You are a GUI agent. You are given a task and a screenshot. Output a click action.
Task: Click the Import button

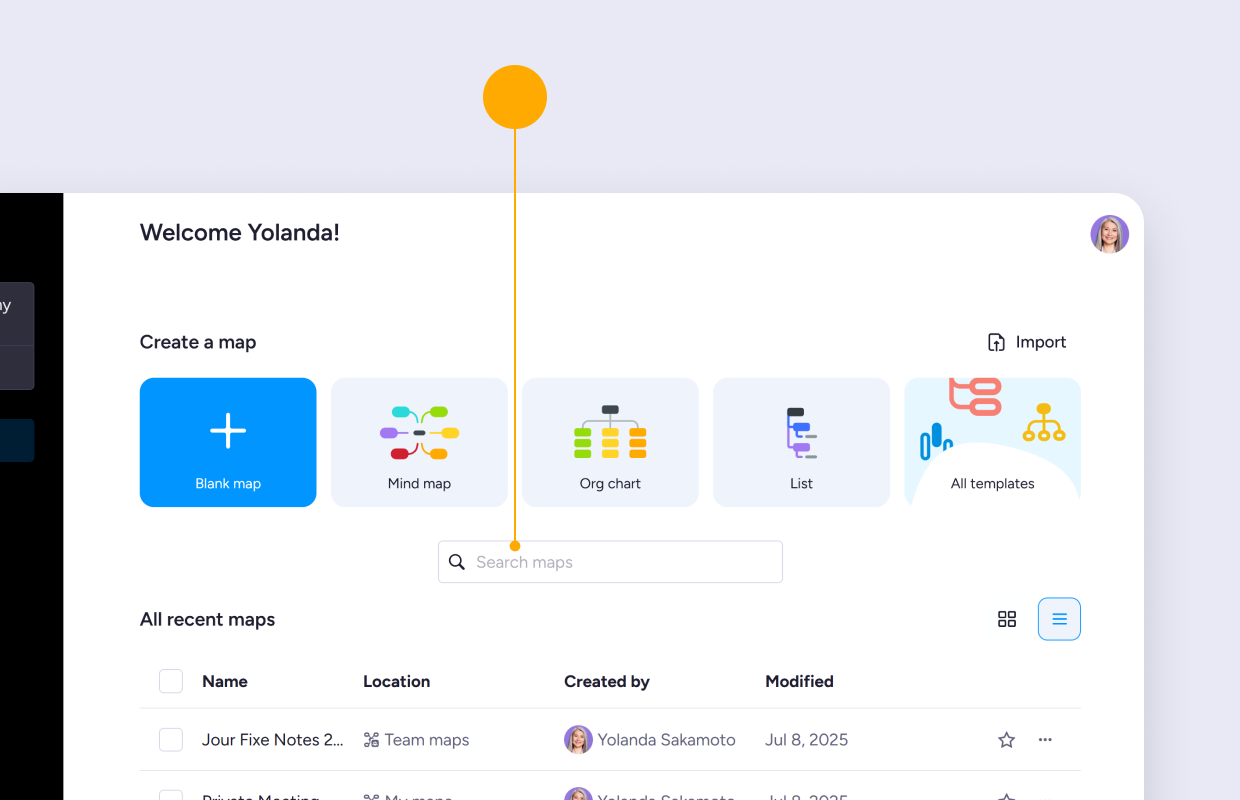(1027, 342)
